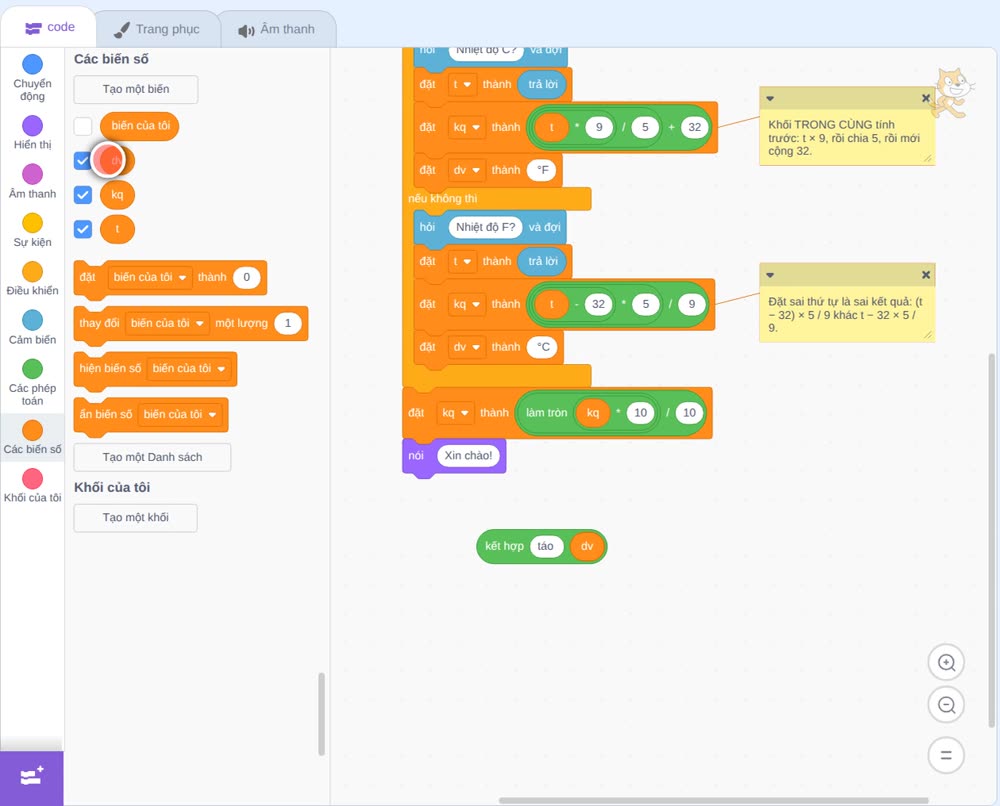Select the Âm thanh block category circle

tap(33, 174)
